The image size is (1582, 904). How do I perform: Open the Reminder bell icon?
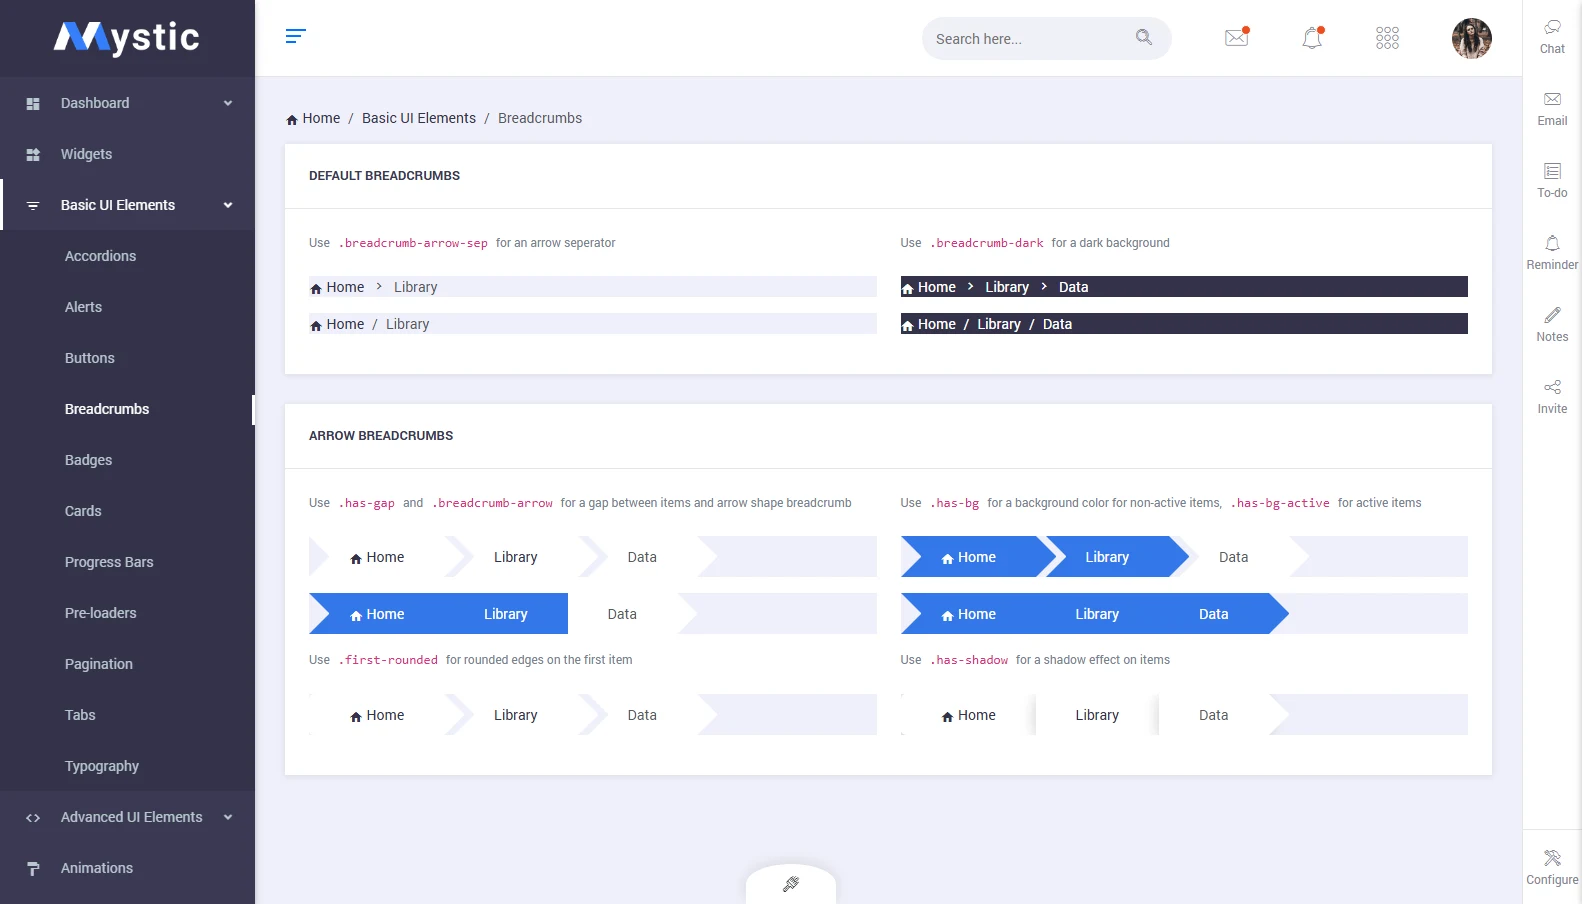1552,252
